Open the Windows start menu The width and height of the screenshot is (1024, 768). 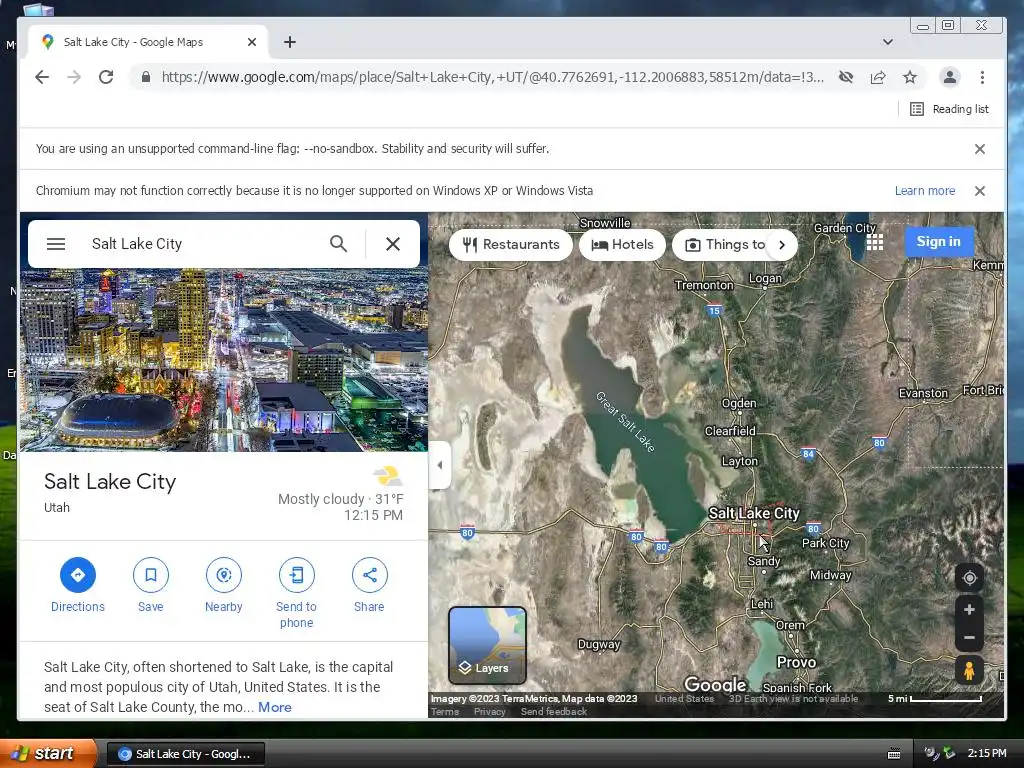tap(48, 754)
